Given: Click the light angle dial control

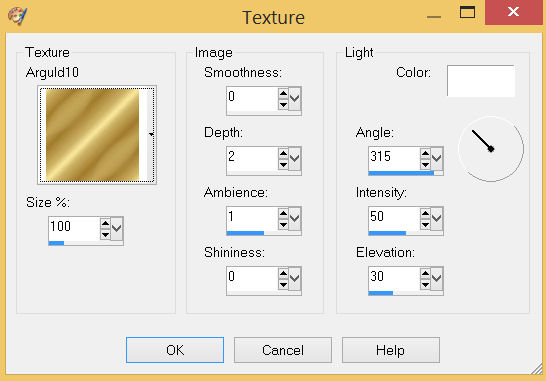Looking at the screenshot, I should point(491,149).
